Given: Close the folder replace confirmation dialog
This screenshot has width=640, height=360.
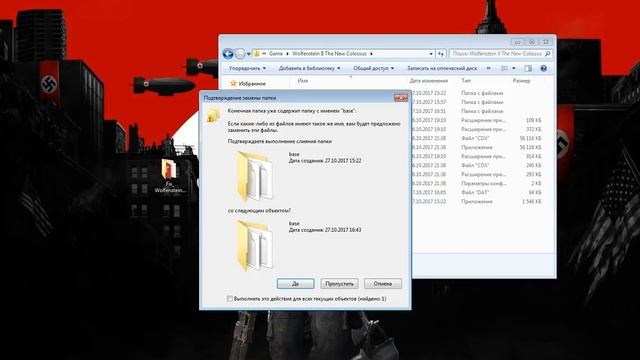Looking at the screenshot, I should 401,98.
